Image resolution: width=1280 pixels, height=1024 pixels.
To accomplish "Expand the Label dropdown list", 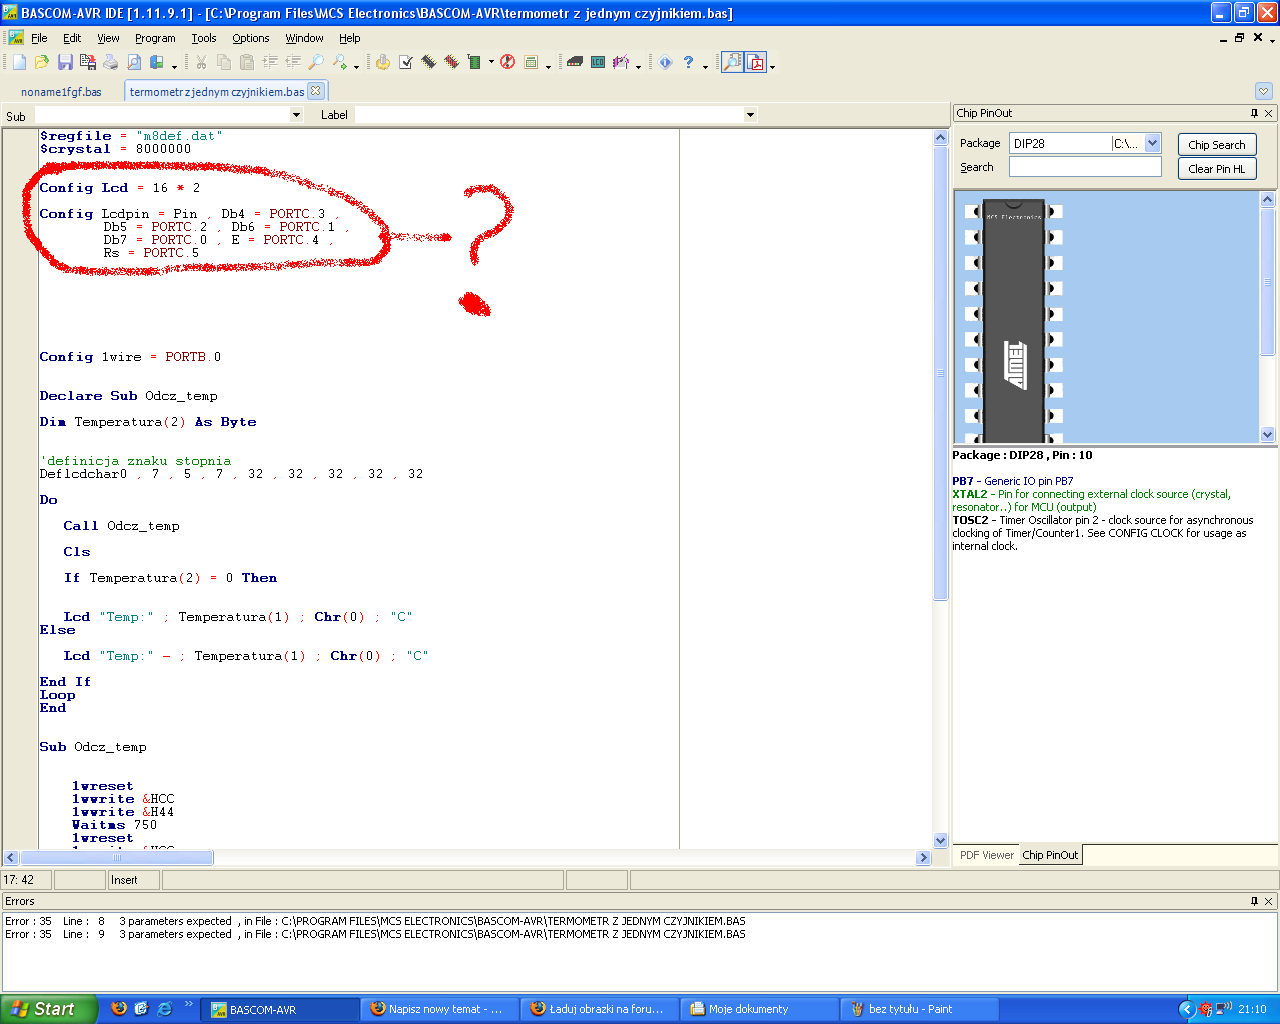I will click(x=750, y=115).
